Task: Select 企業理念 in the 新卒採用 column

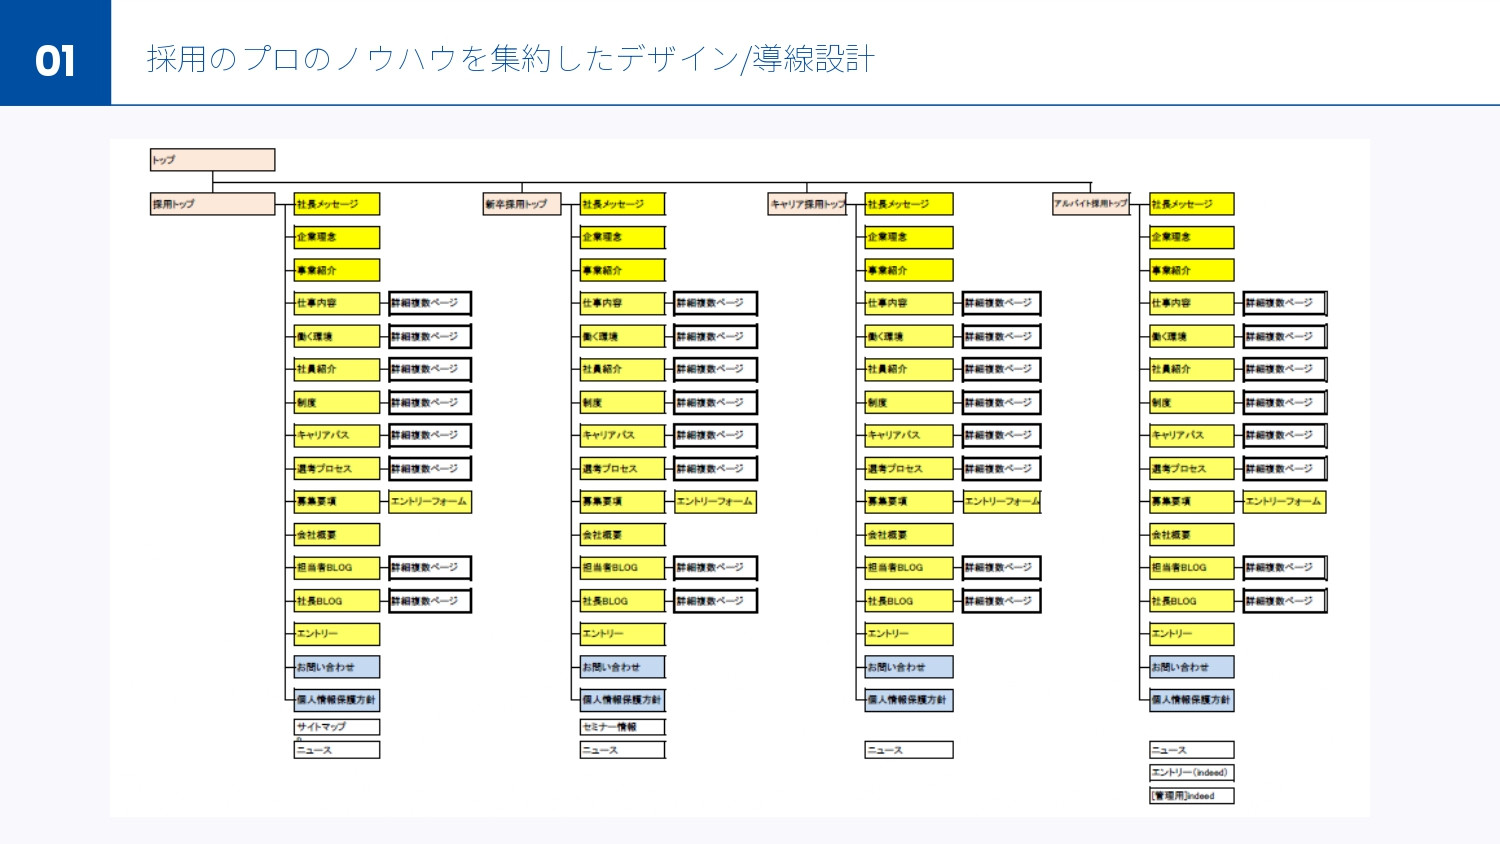Action: [x=622, y=237]
